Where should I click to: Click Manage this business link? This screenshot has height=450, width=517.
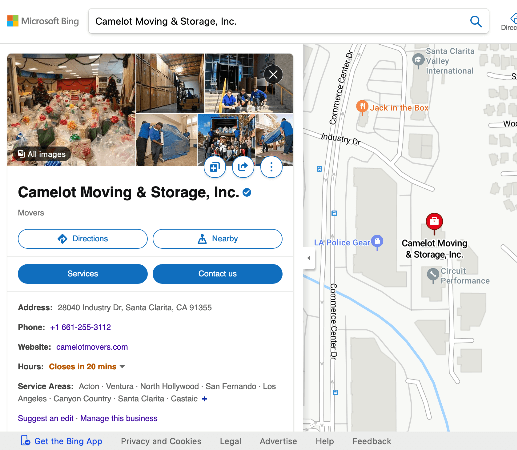[x=119, y=418]
